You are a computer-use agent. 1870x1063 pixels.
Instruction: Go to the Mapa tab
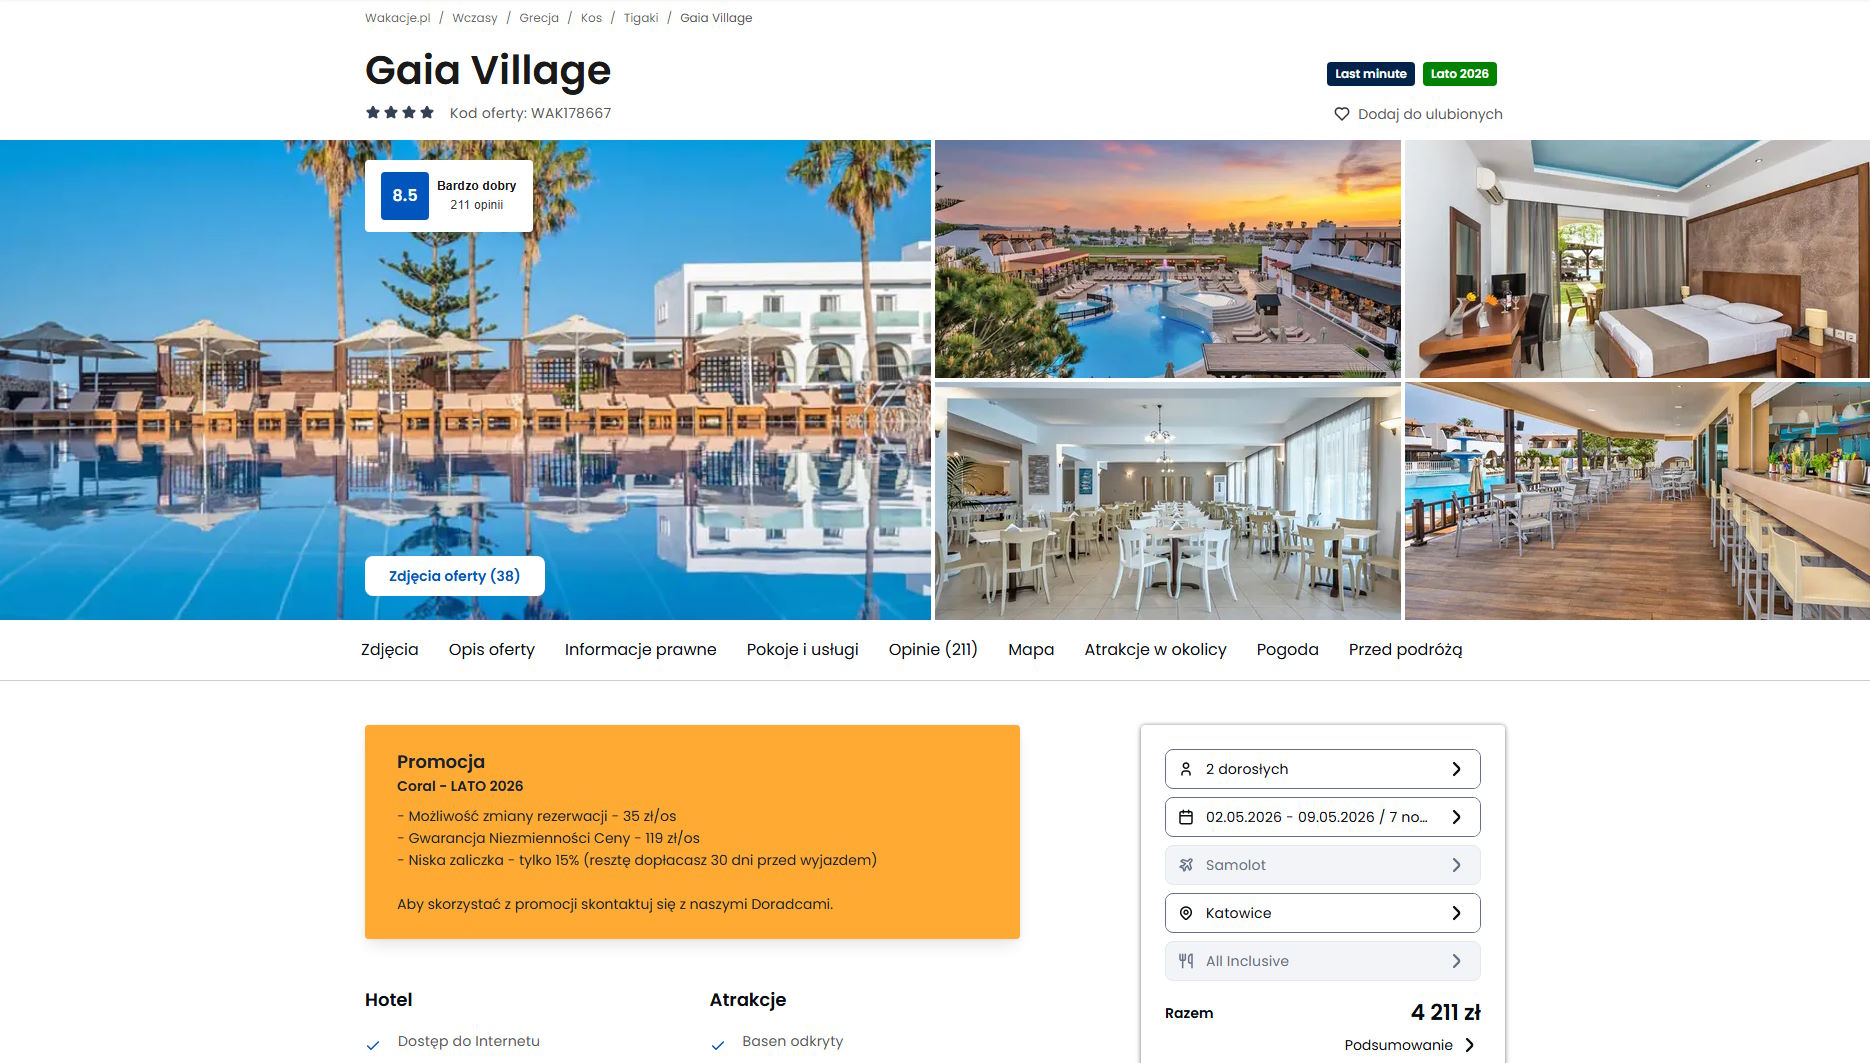[x=1031, y=649]
